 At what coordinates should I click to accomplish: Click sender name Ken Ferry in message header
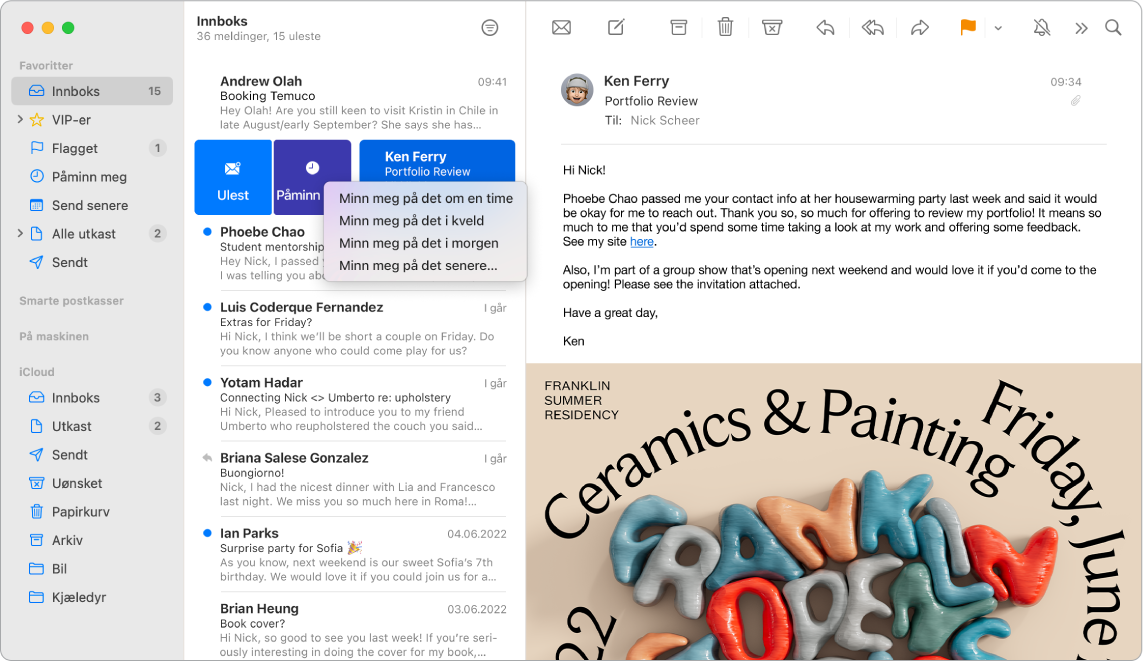tap(636, 81)
